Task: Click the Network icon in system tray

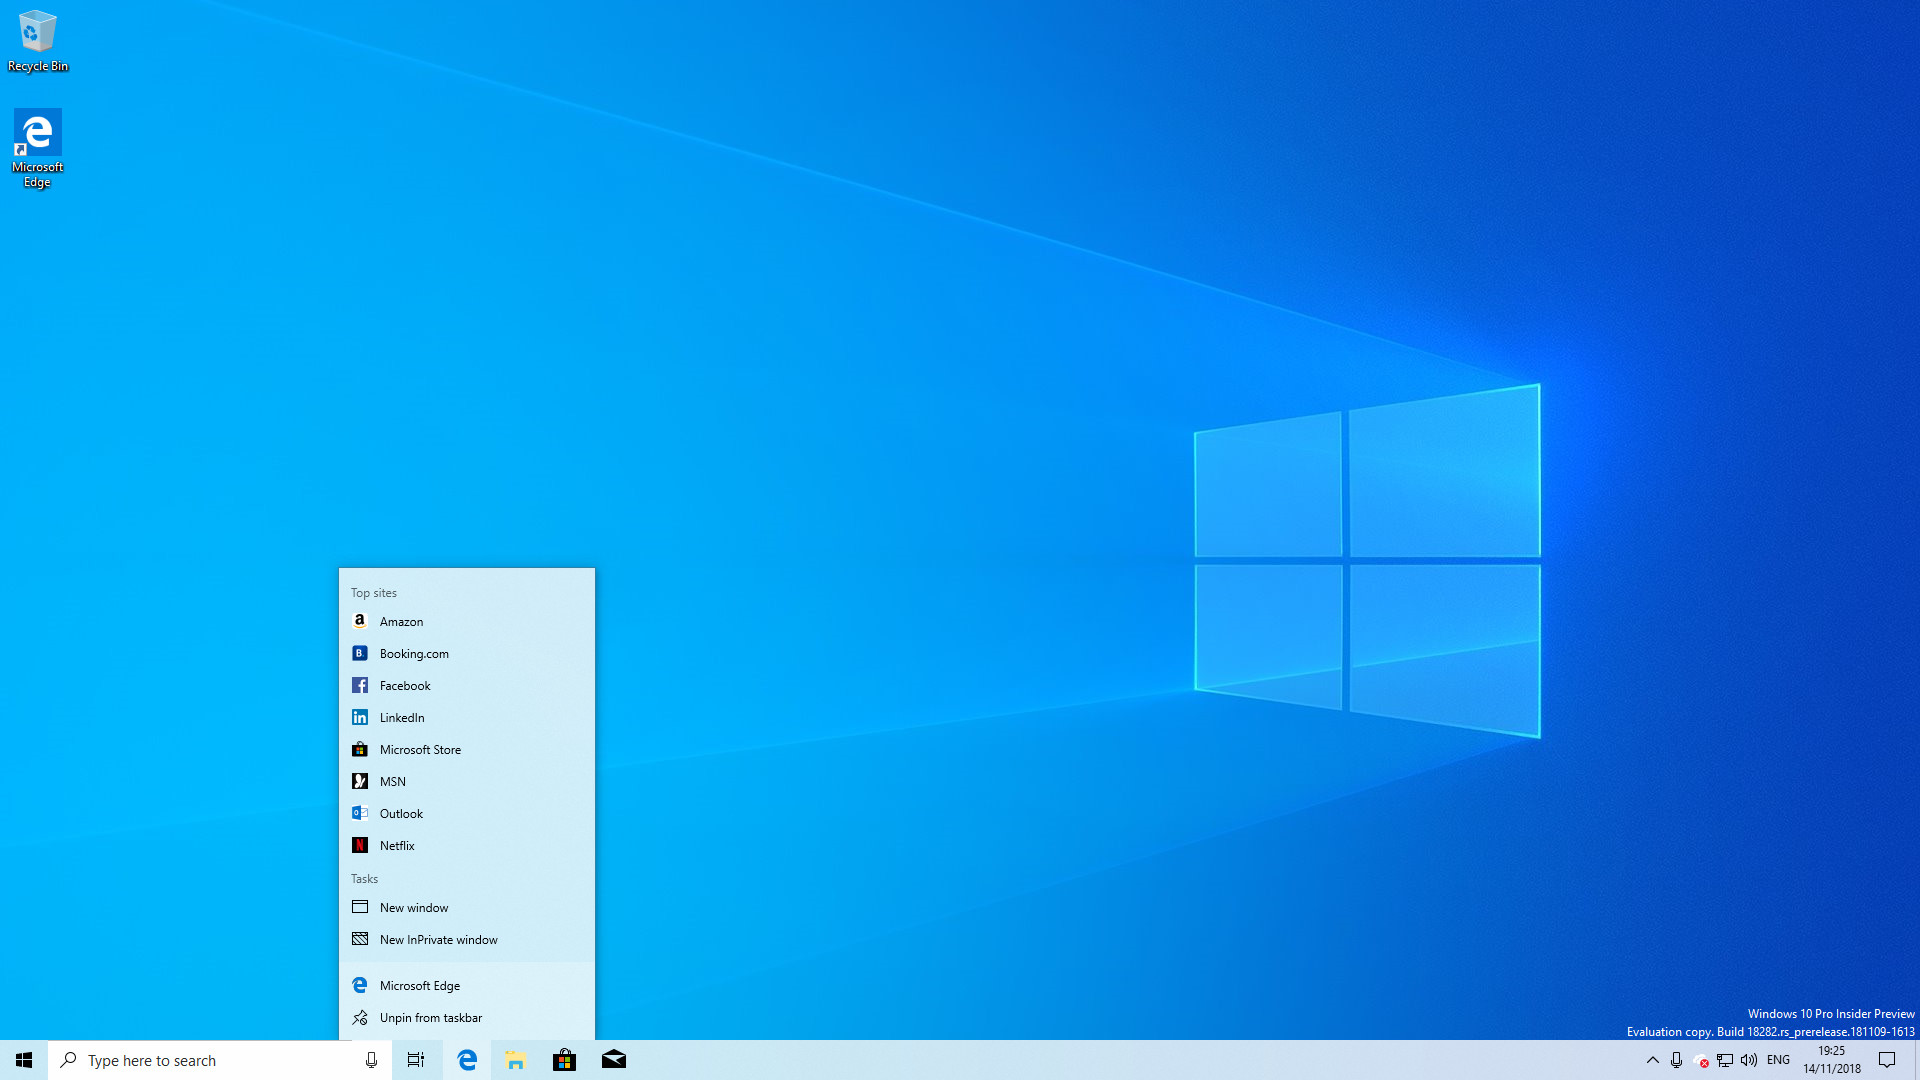Action: [x=1724, y=1060]
